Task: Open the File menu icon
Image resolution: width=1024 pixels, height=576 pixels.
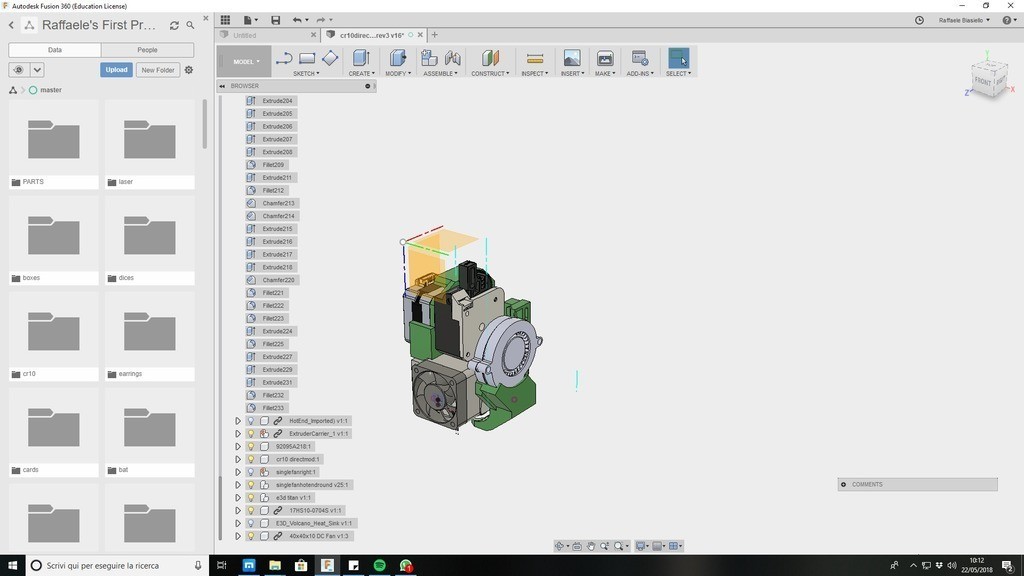Action: click(248, 20)
